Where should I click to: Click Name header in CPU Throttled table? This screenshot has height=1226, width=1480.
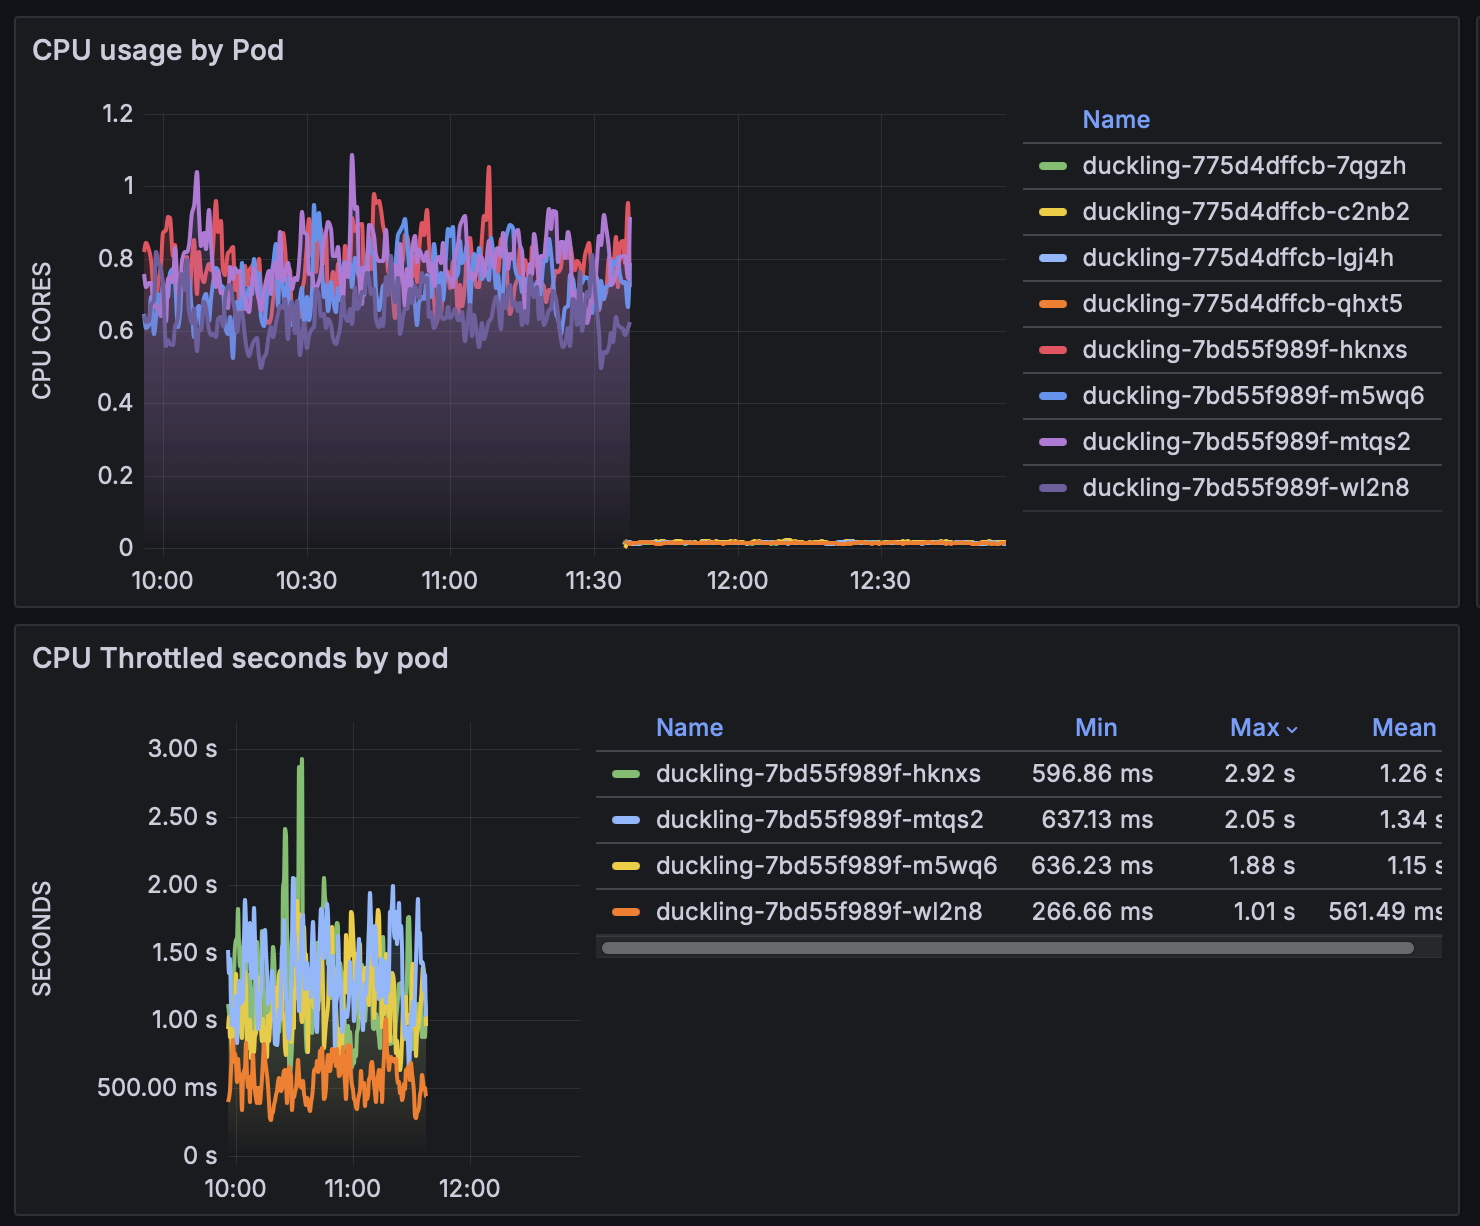[689, 728]
